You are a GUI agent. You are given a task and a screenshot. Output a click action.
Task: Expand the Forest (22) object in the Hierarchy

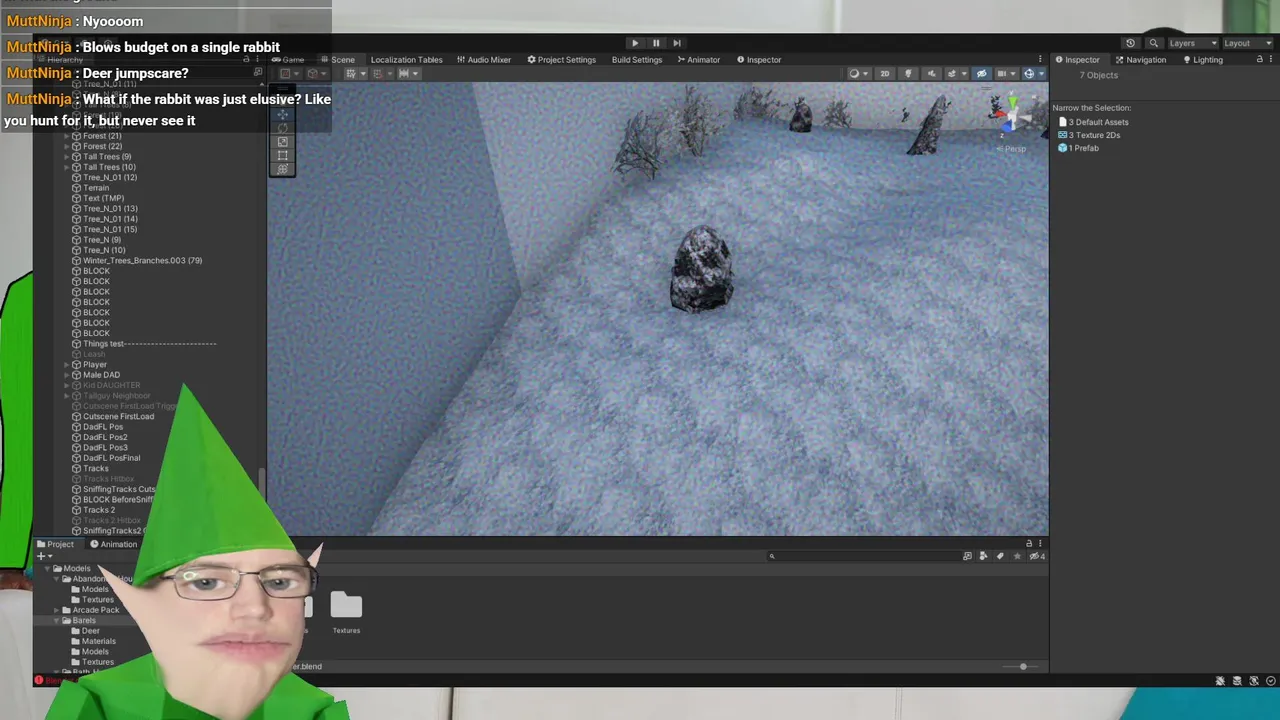[67, 146]
